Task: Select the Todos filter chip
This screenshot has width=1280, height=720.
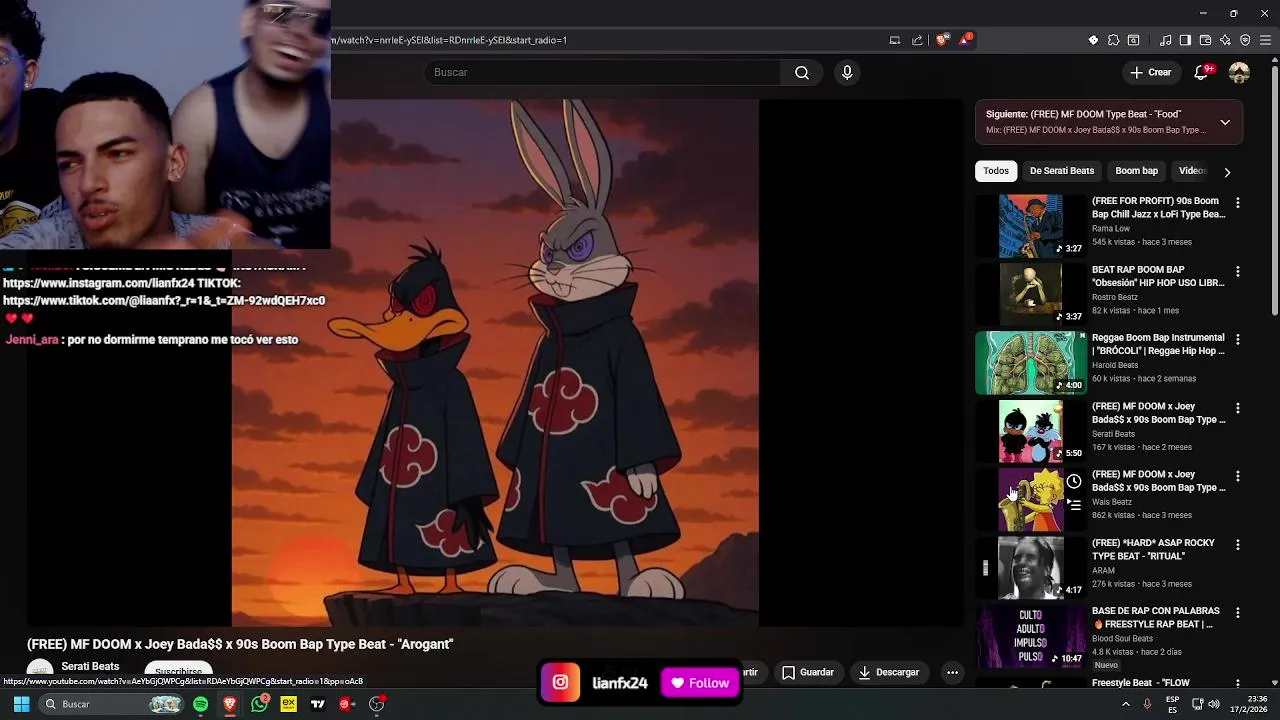Action: (x=996, y=171)
